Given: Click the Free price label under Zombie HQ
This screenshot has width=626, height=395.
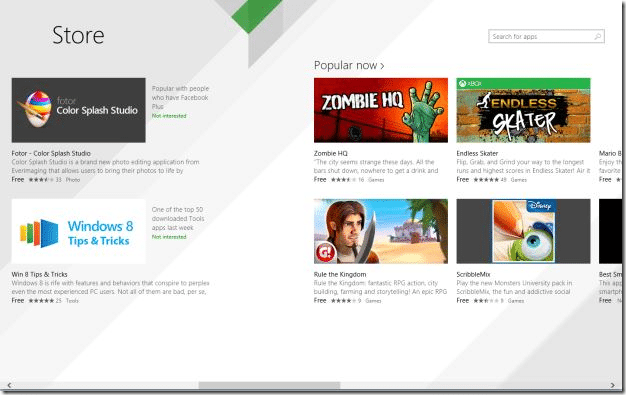Looking at the screenshot, I should 320,180.
